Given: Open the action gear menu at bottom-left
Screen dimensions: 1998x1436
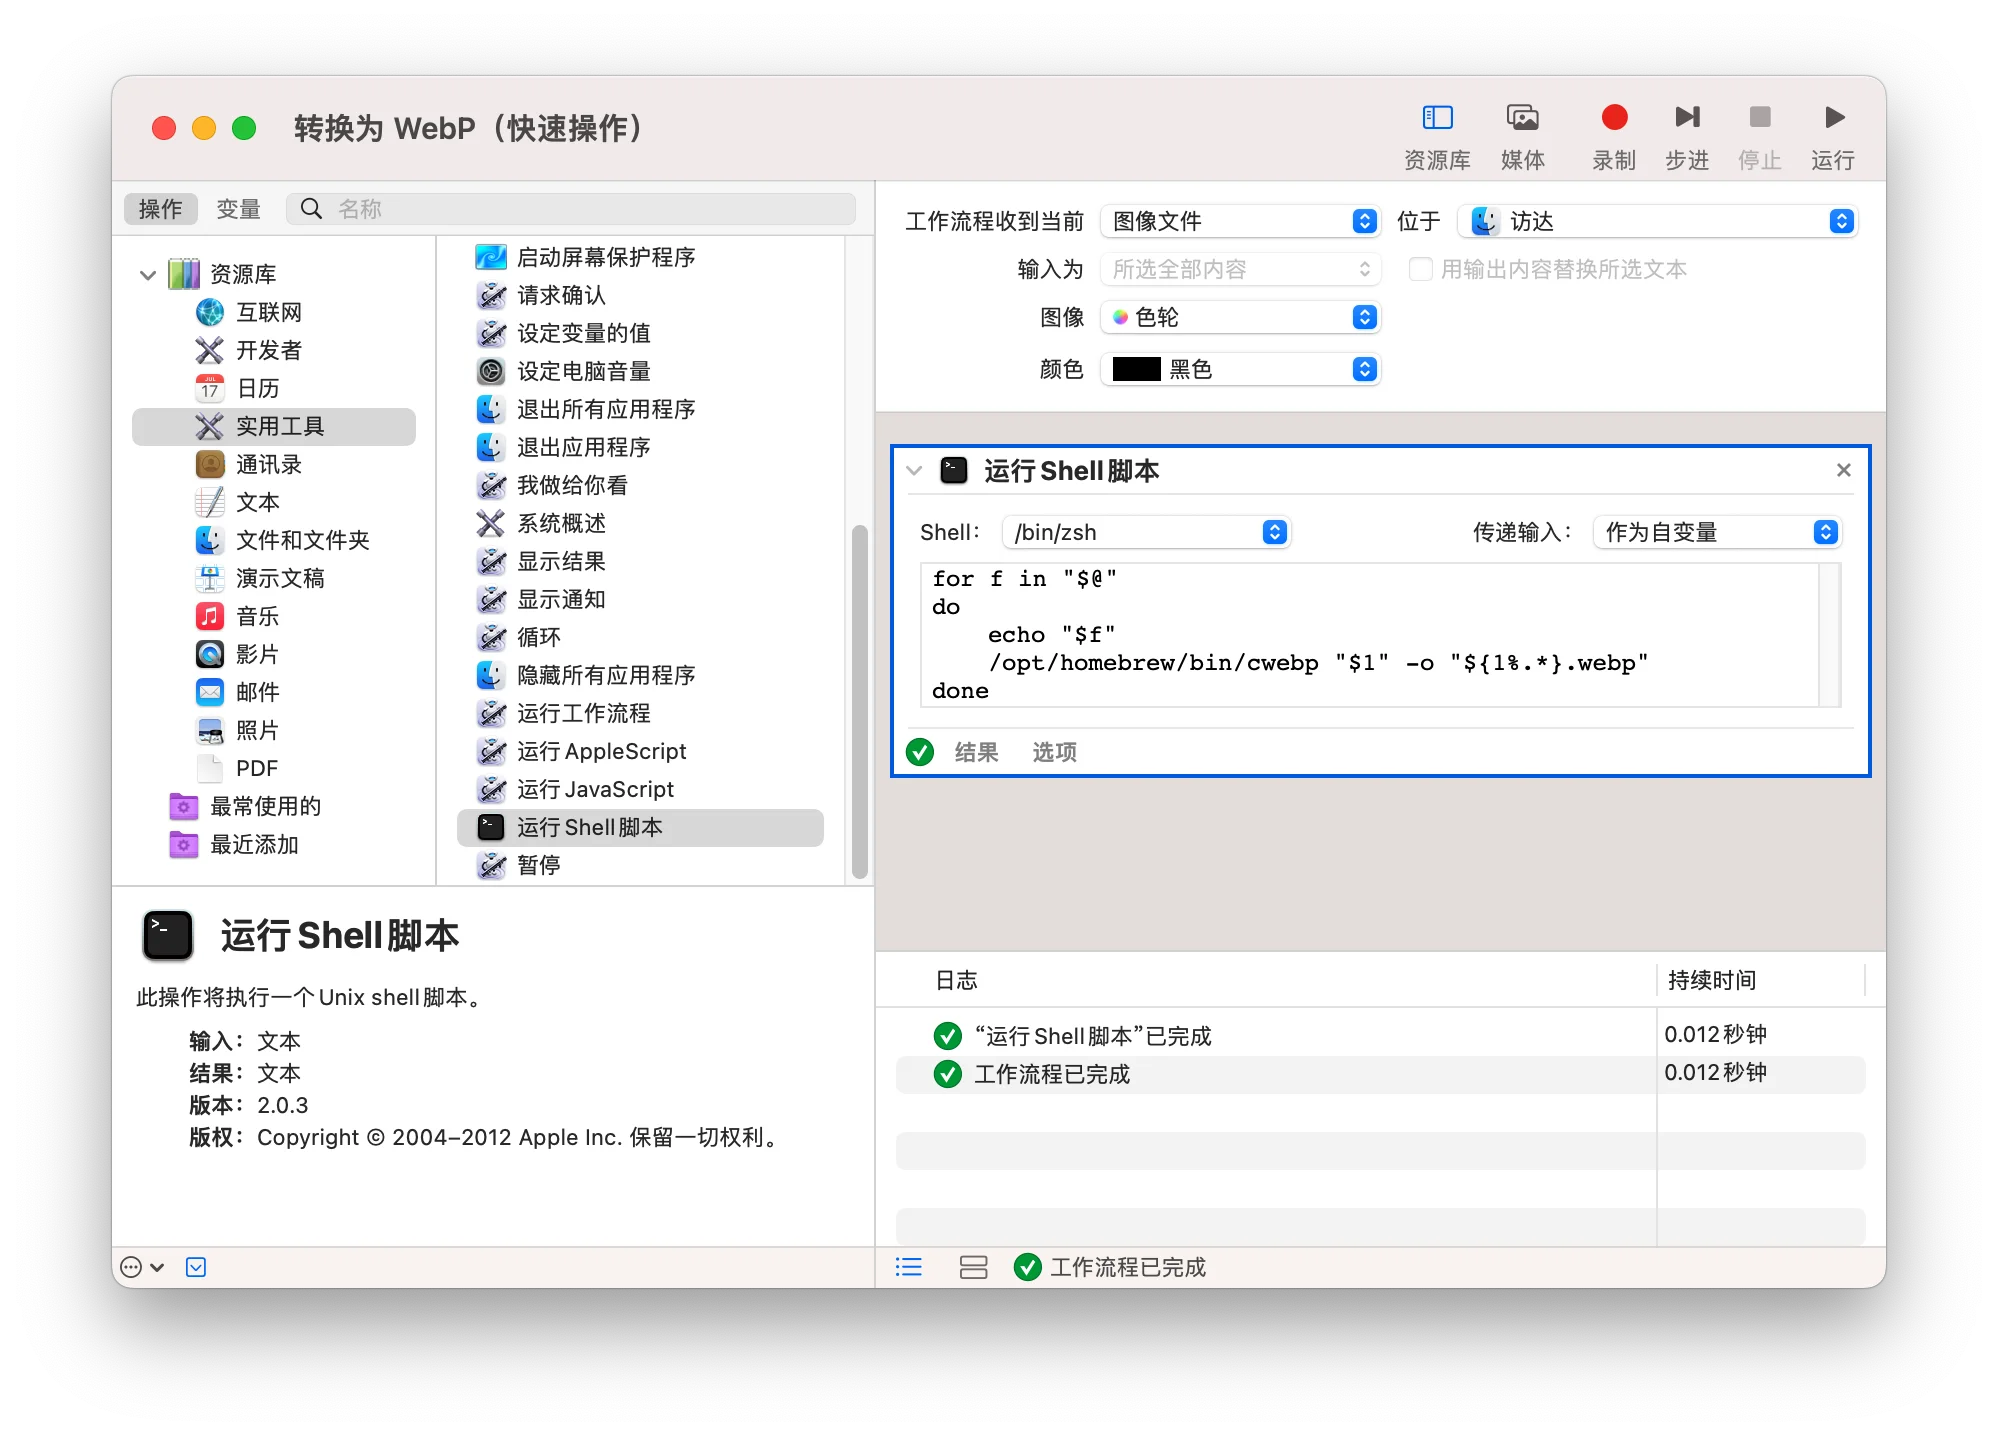Looking at the screenshot, I should [142, 1267].
